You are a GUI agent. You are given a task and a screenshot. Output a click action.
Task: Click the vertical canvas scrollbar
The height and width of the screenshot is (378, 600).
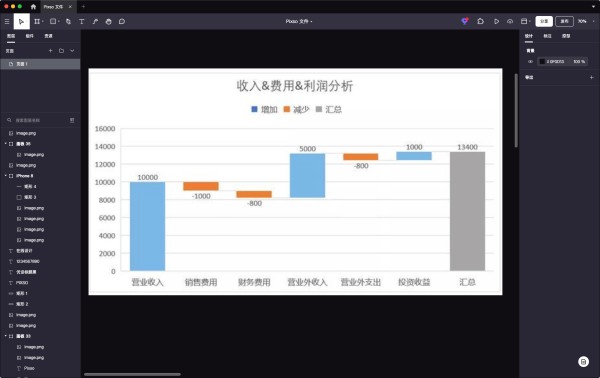pyautogui.click(x=516, y=110)
